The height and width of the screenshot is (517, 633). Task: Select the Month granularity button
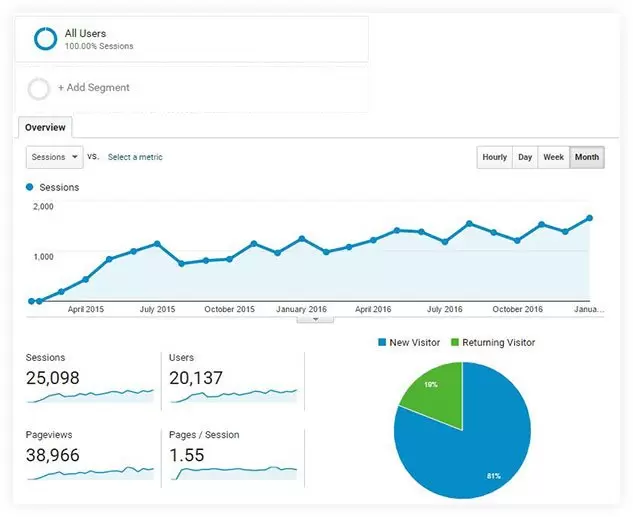tap(587, 157)
